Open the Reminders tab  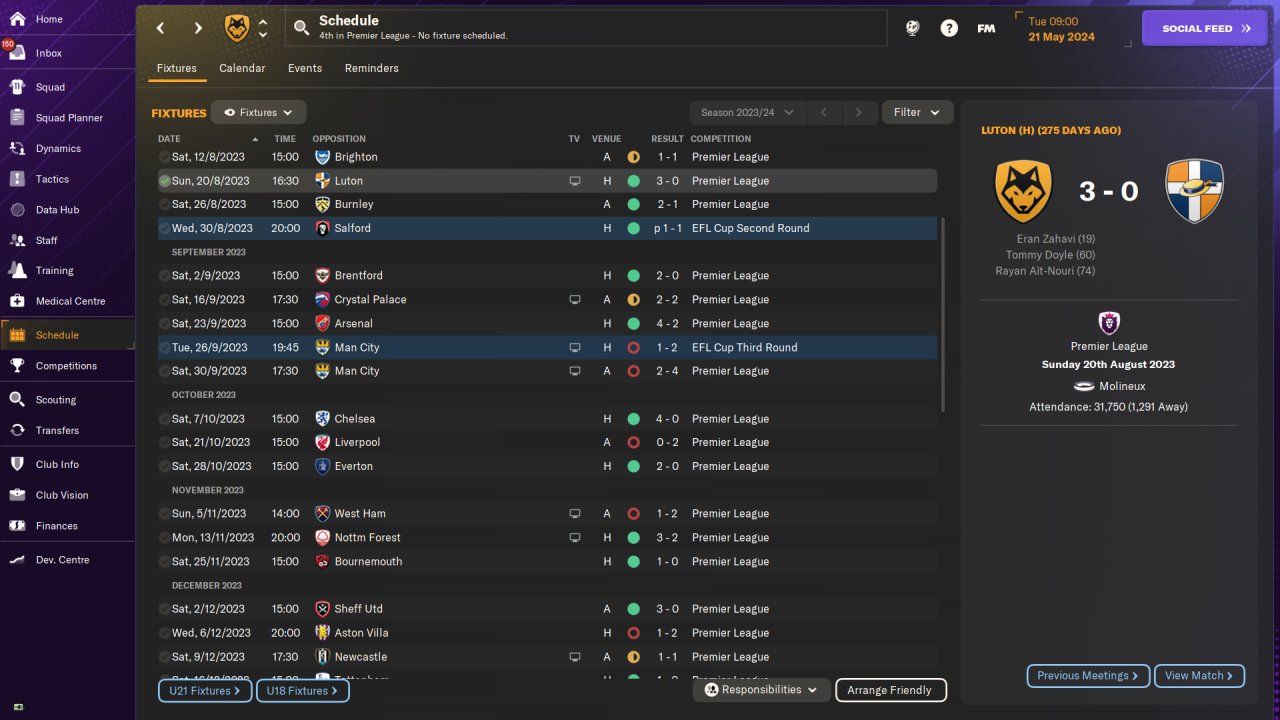[371, 68]
